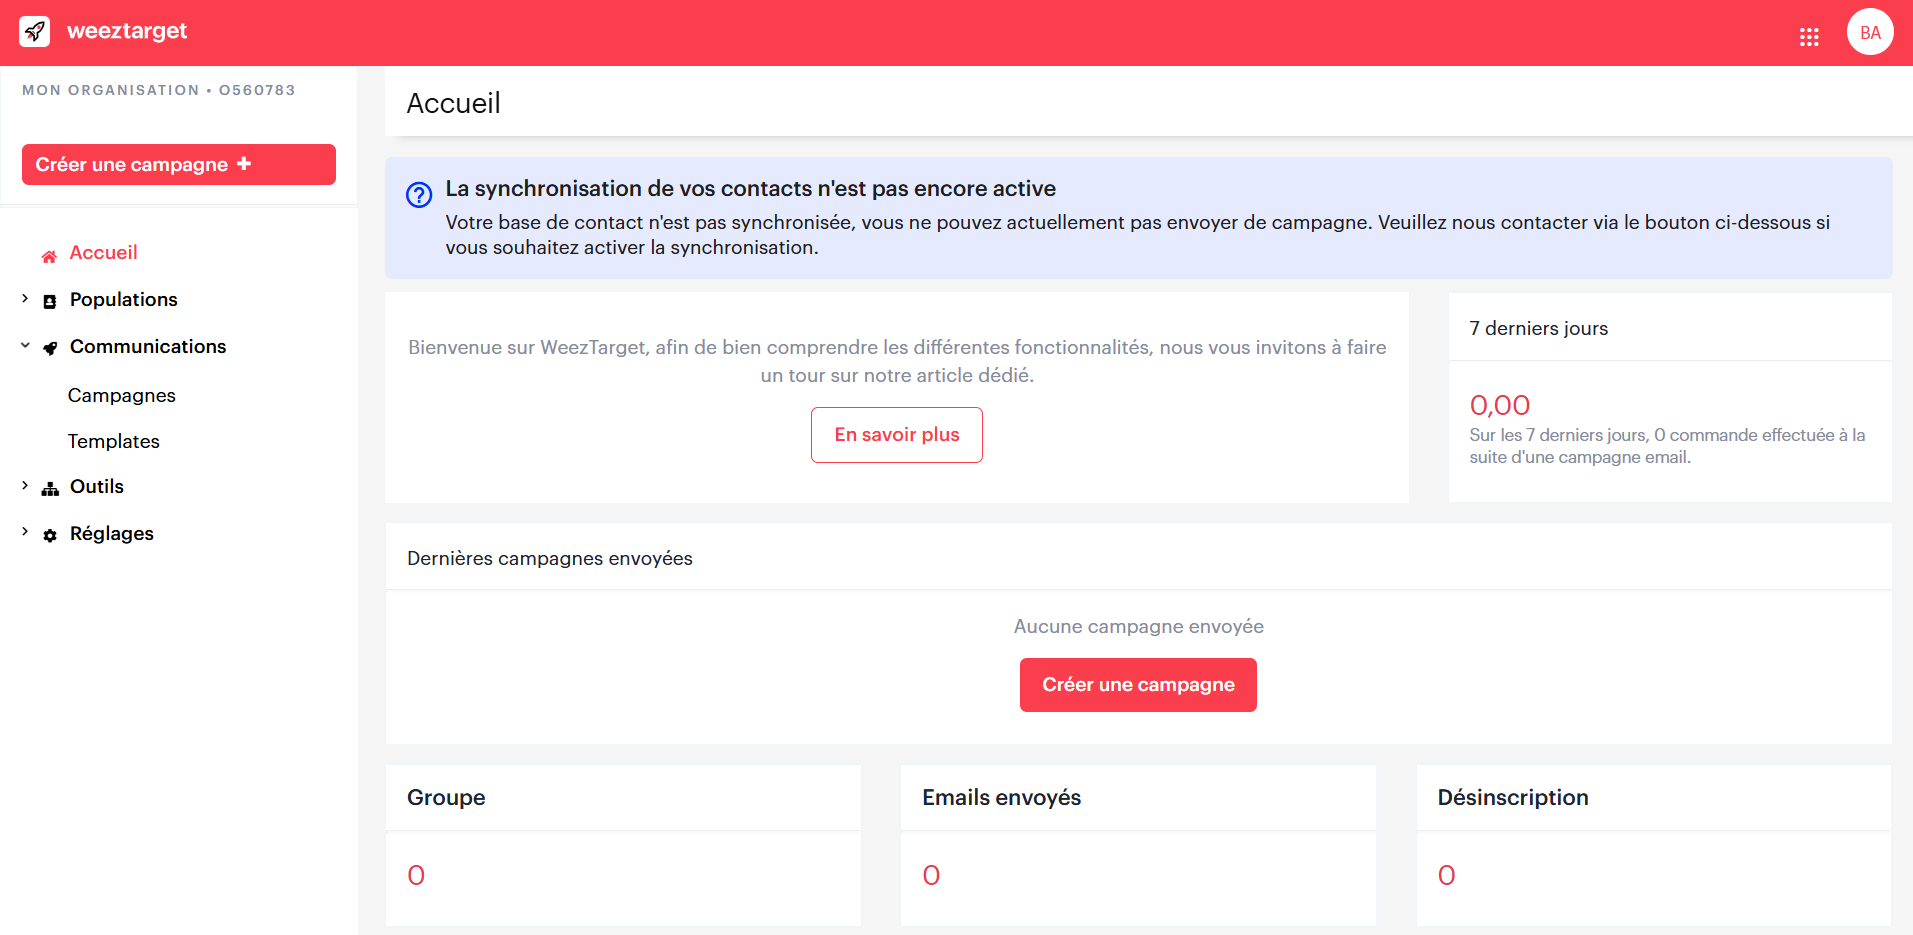Open the apps grid icon in the header
1913x935 pixels.
click(1810, 37)
